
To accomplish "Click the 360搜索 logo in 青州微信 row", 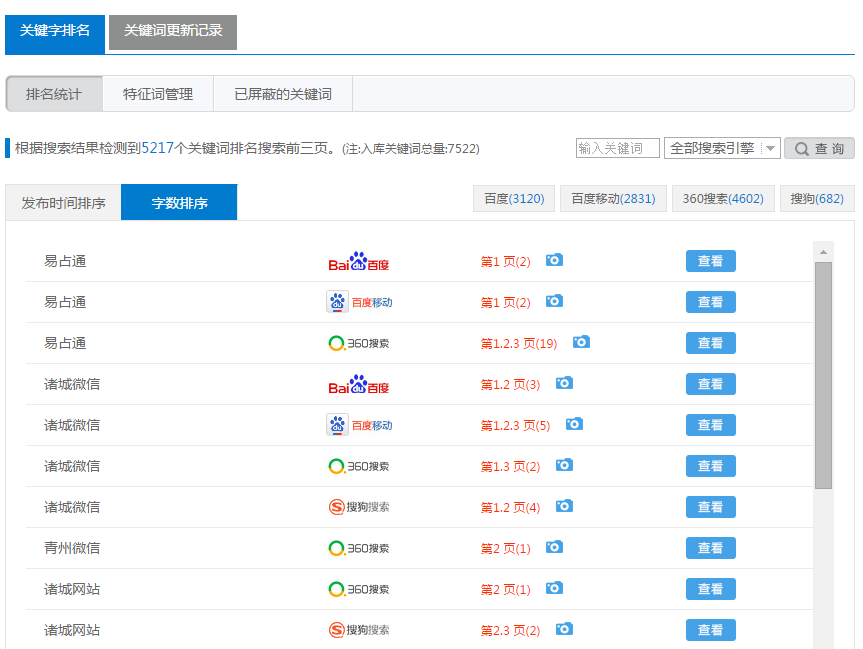I will click(358, 548).
